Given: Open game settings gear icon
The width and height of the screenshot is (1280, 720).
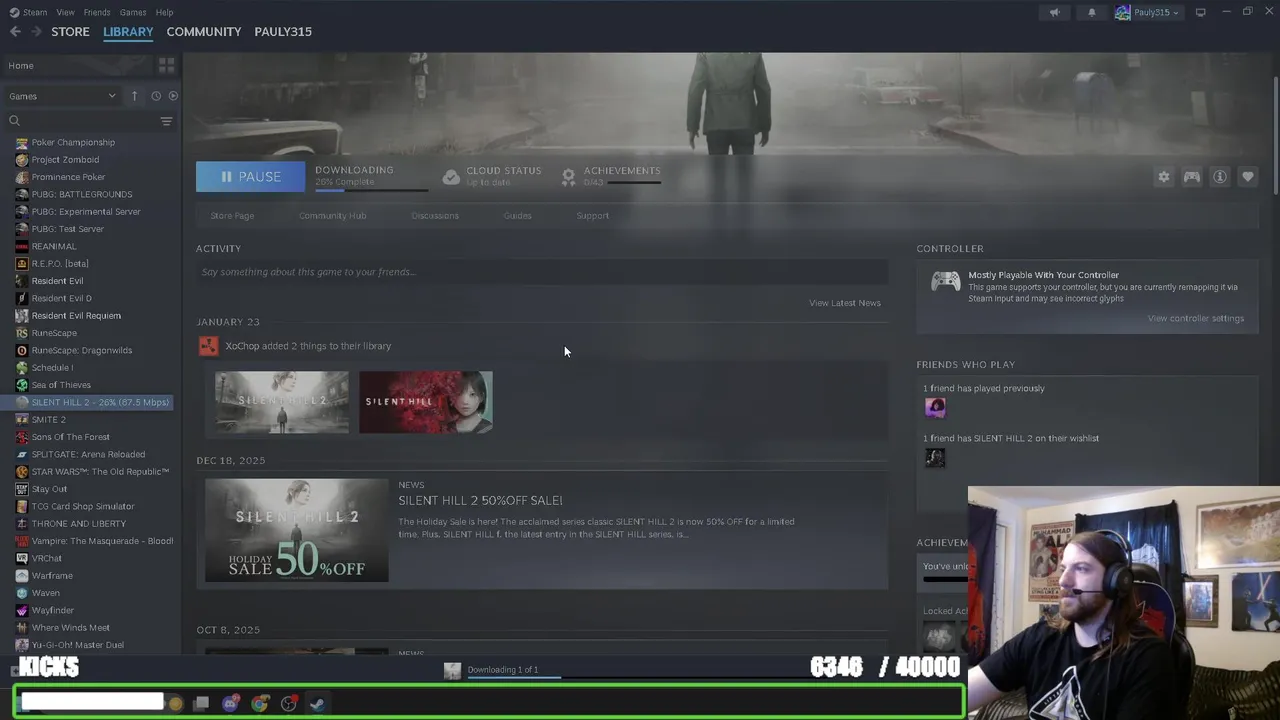Looking at the screenshot, I should coord(1163,177).
